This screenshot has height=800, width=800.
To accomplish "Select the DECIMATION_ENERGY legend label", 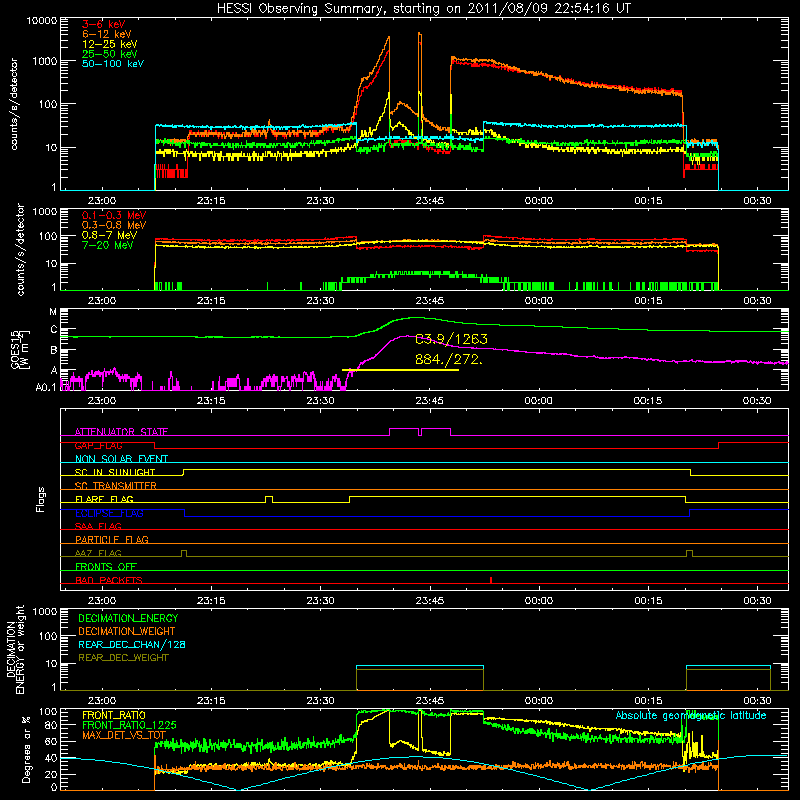I will tap(128, 618).
